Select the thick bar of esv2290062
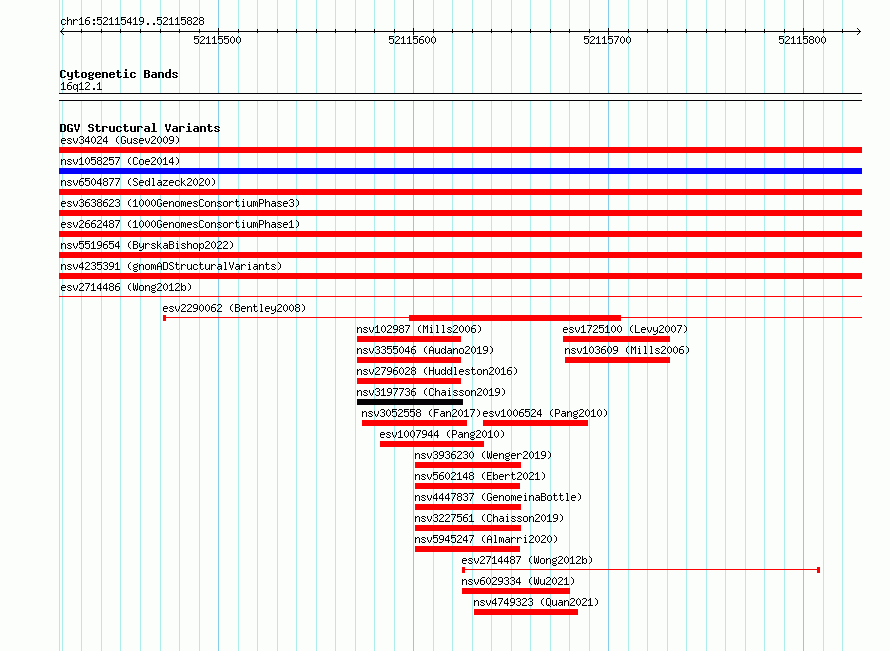The width and height of the screenshot is (890, 651). pos(515,318)
